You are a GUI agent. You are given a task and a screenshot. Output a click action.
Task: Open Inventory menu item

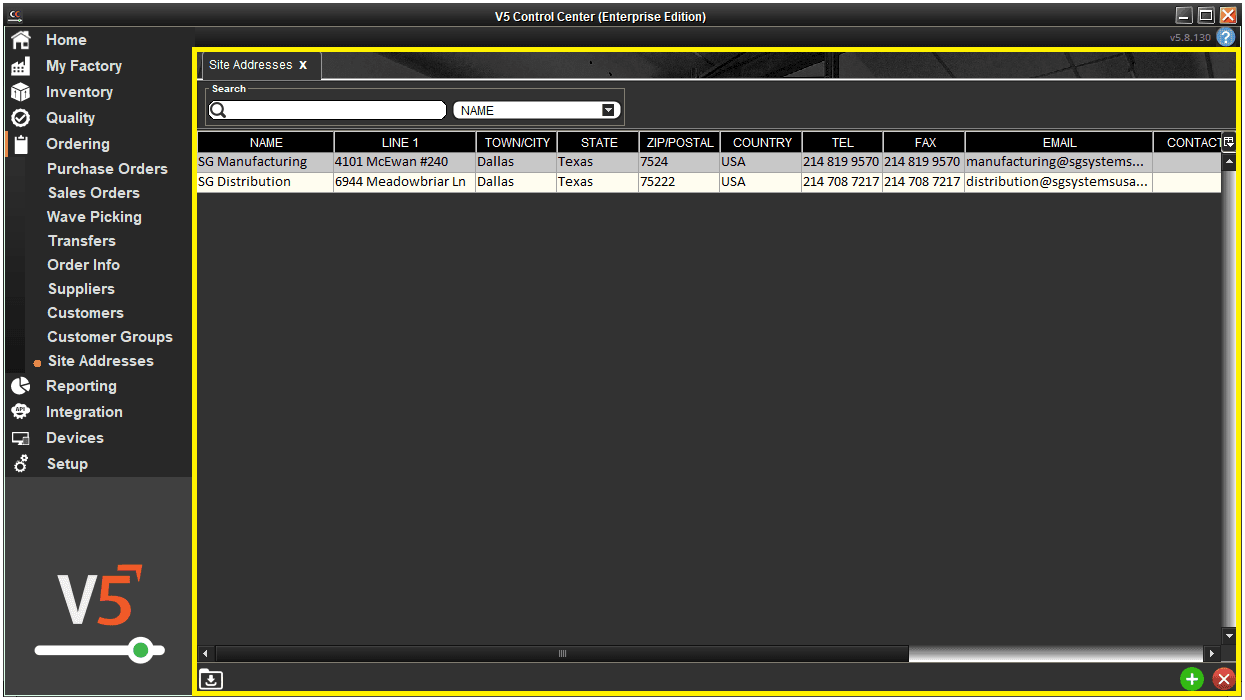(79, 92)
